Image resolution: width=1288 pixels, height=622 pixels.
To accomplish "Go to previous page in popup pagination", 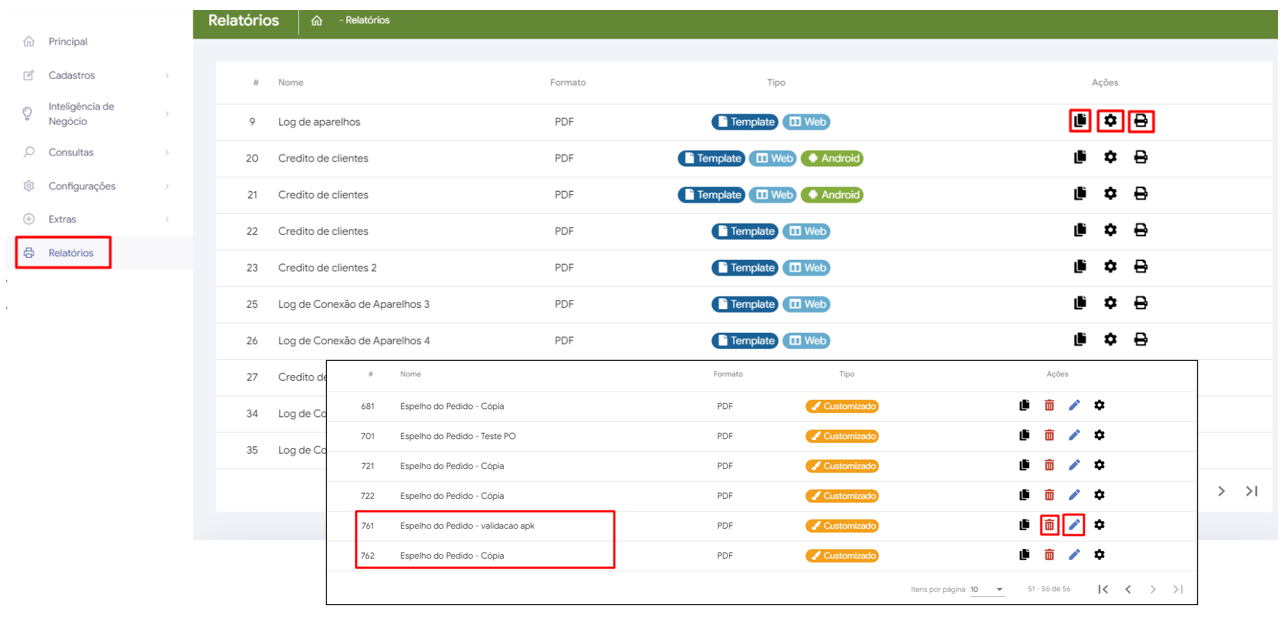I will pos(1128,590).
